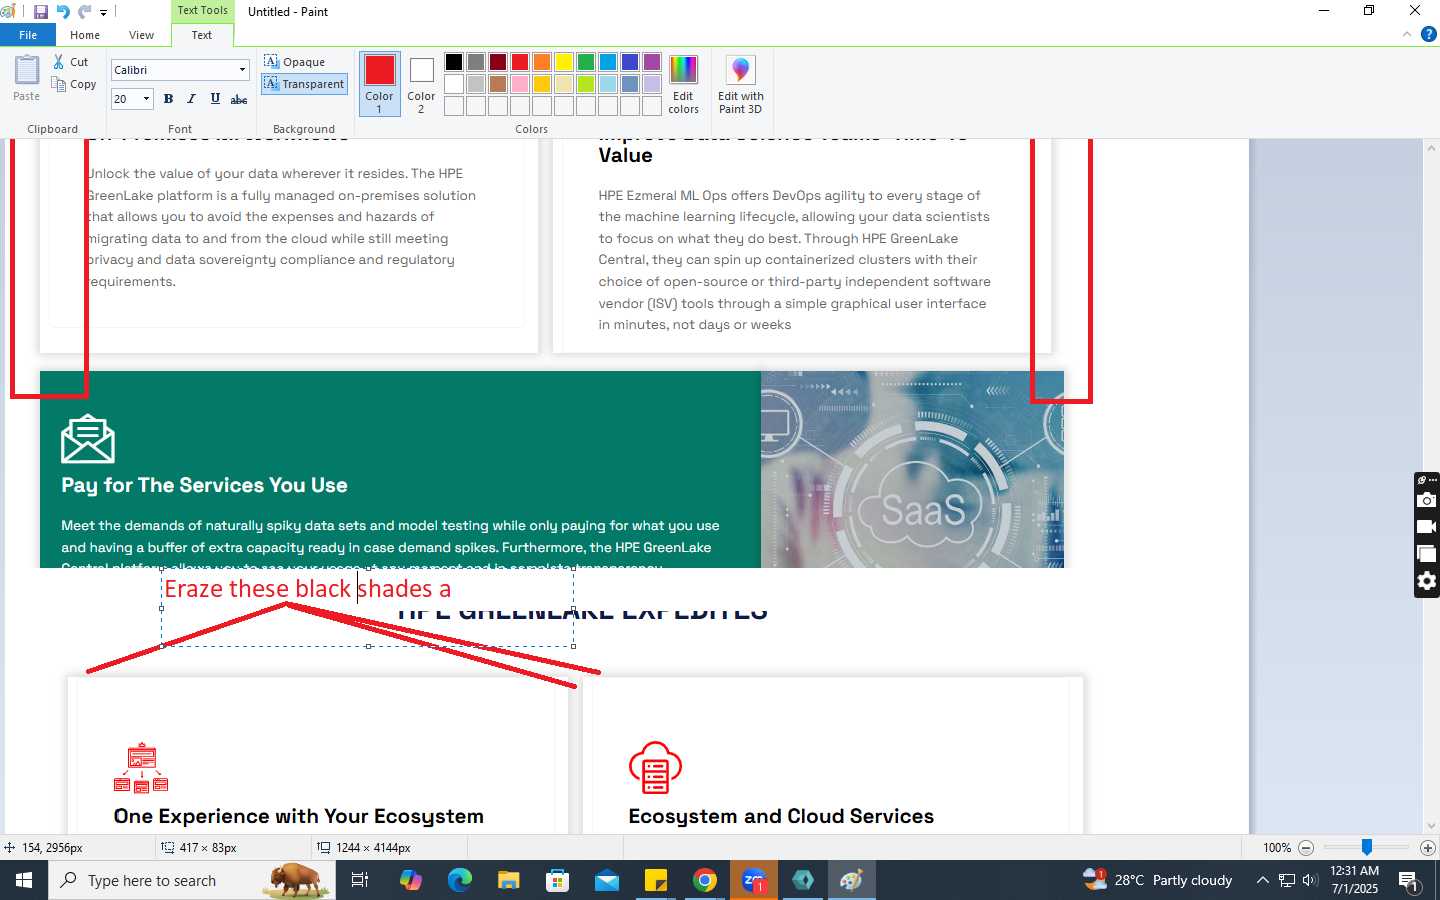Switch to the Home ribbon tab
Screen dimensions: 1440x900
pyautogui.click(x=85, y=35)
